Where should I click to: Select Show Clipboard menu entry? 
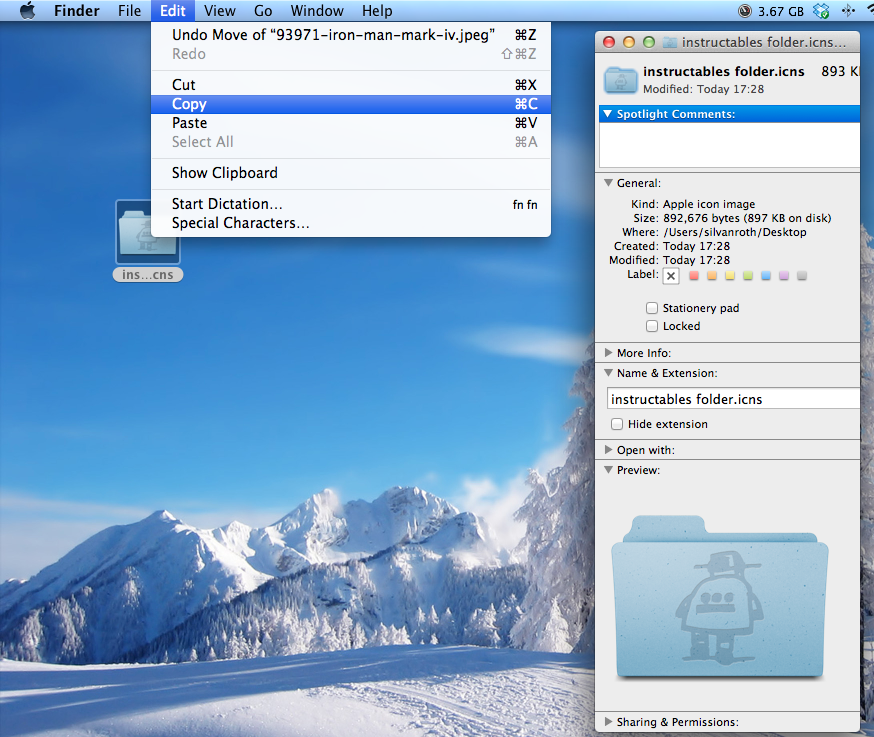pos(351,173)
